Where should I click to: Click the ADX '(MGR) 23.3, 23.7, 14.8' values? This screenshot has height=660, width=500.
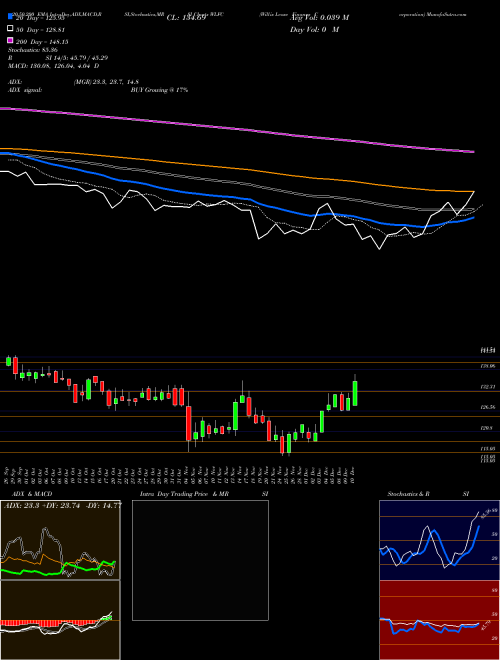click(106, 82)
